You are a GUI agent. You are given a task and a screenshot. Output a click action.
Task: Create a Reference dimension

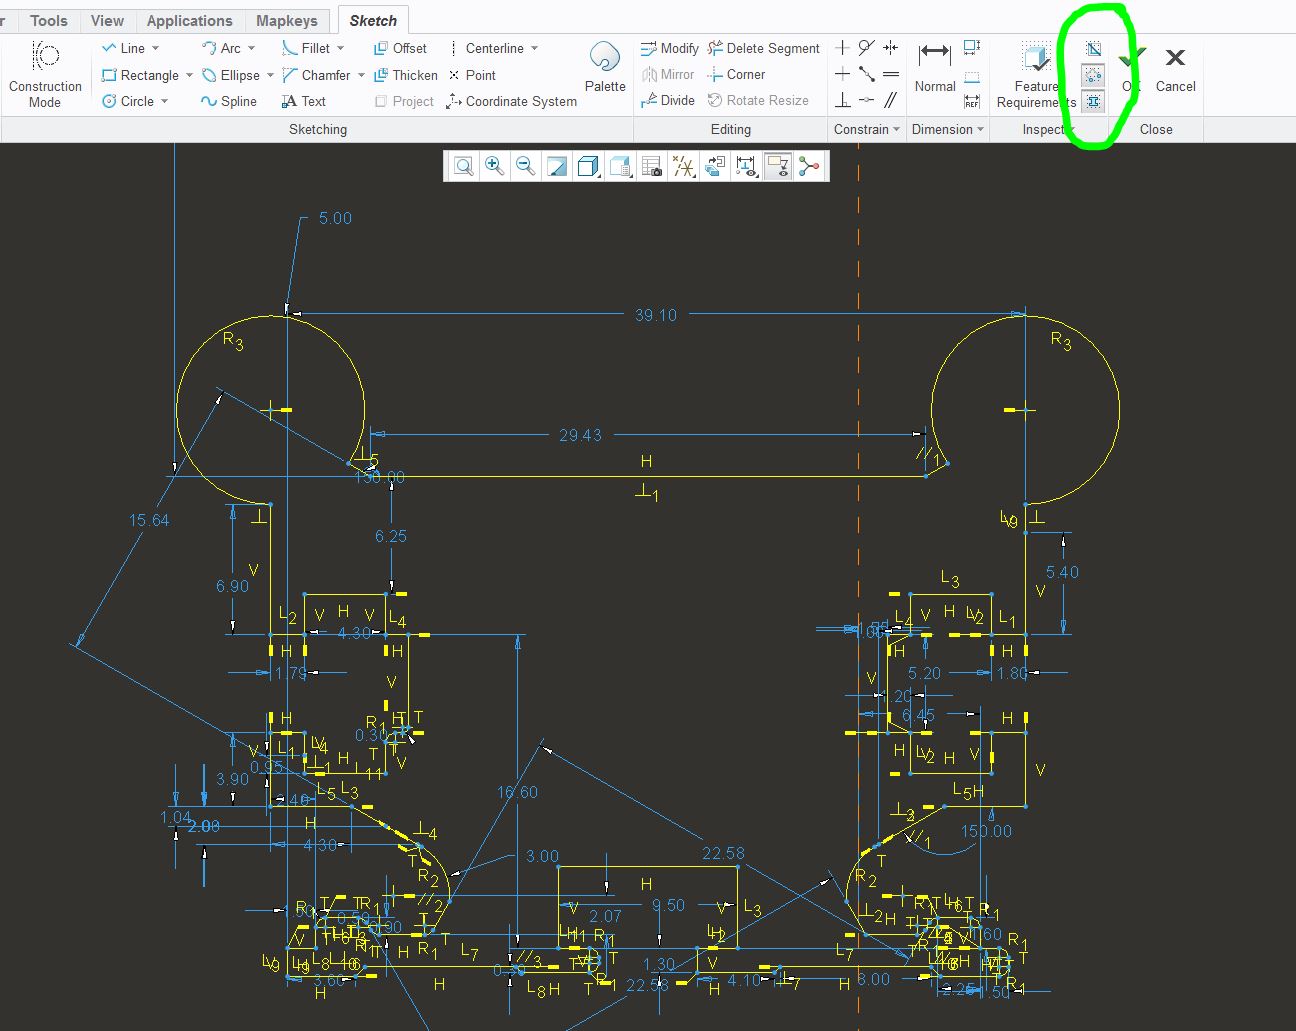tap(972, 101)
